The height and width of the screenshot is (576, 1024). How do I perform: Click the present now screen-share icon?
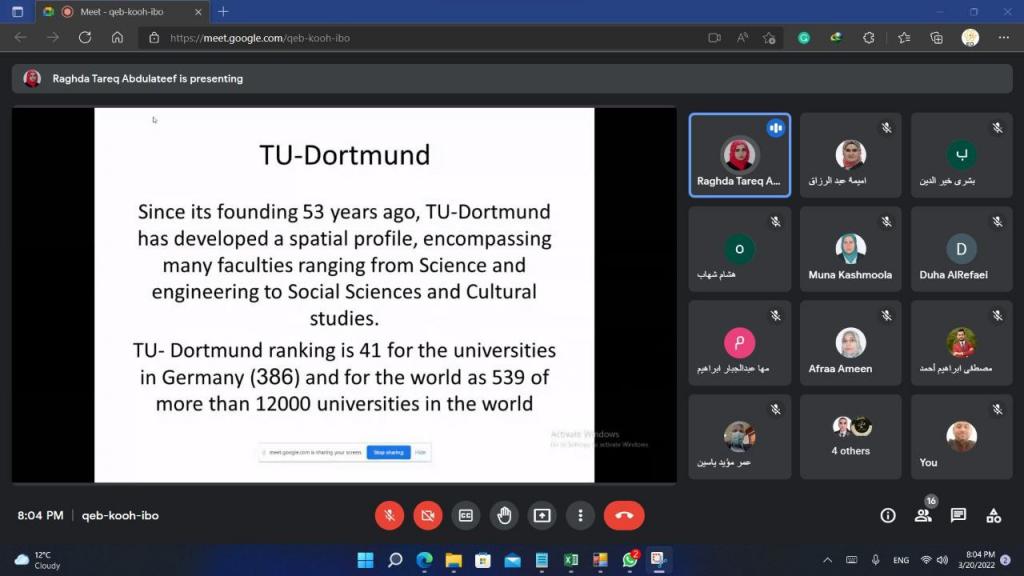click(542, 515)
